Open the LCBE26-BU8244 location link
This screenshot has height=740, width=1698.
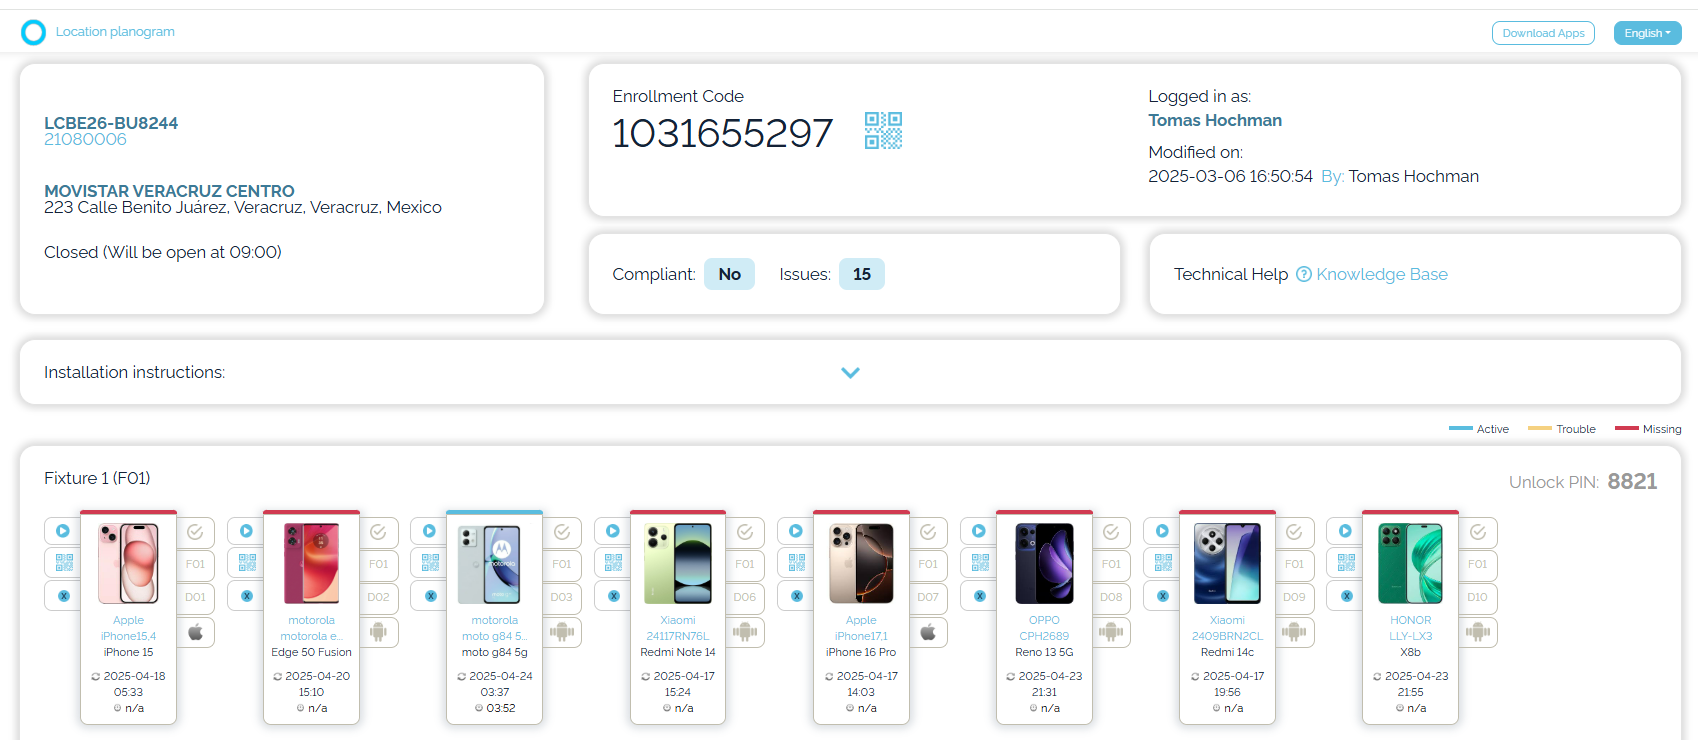pos(111,123)
